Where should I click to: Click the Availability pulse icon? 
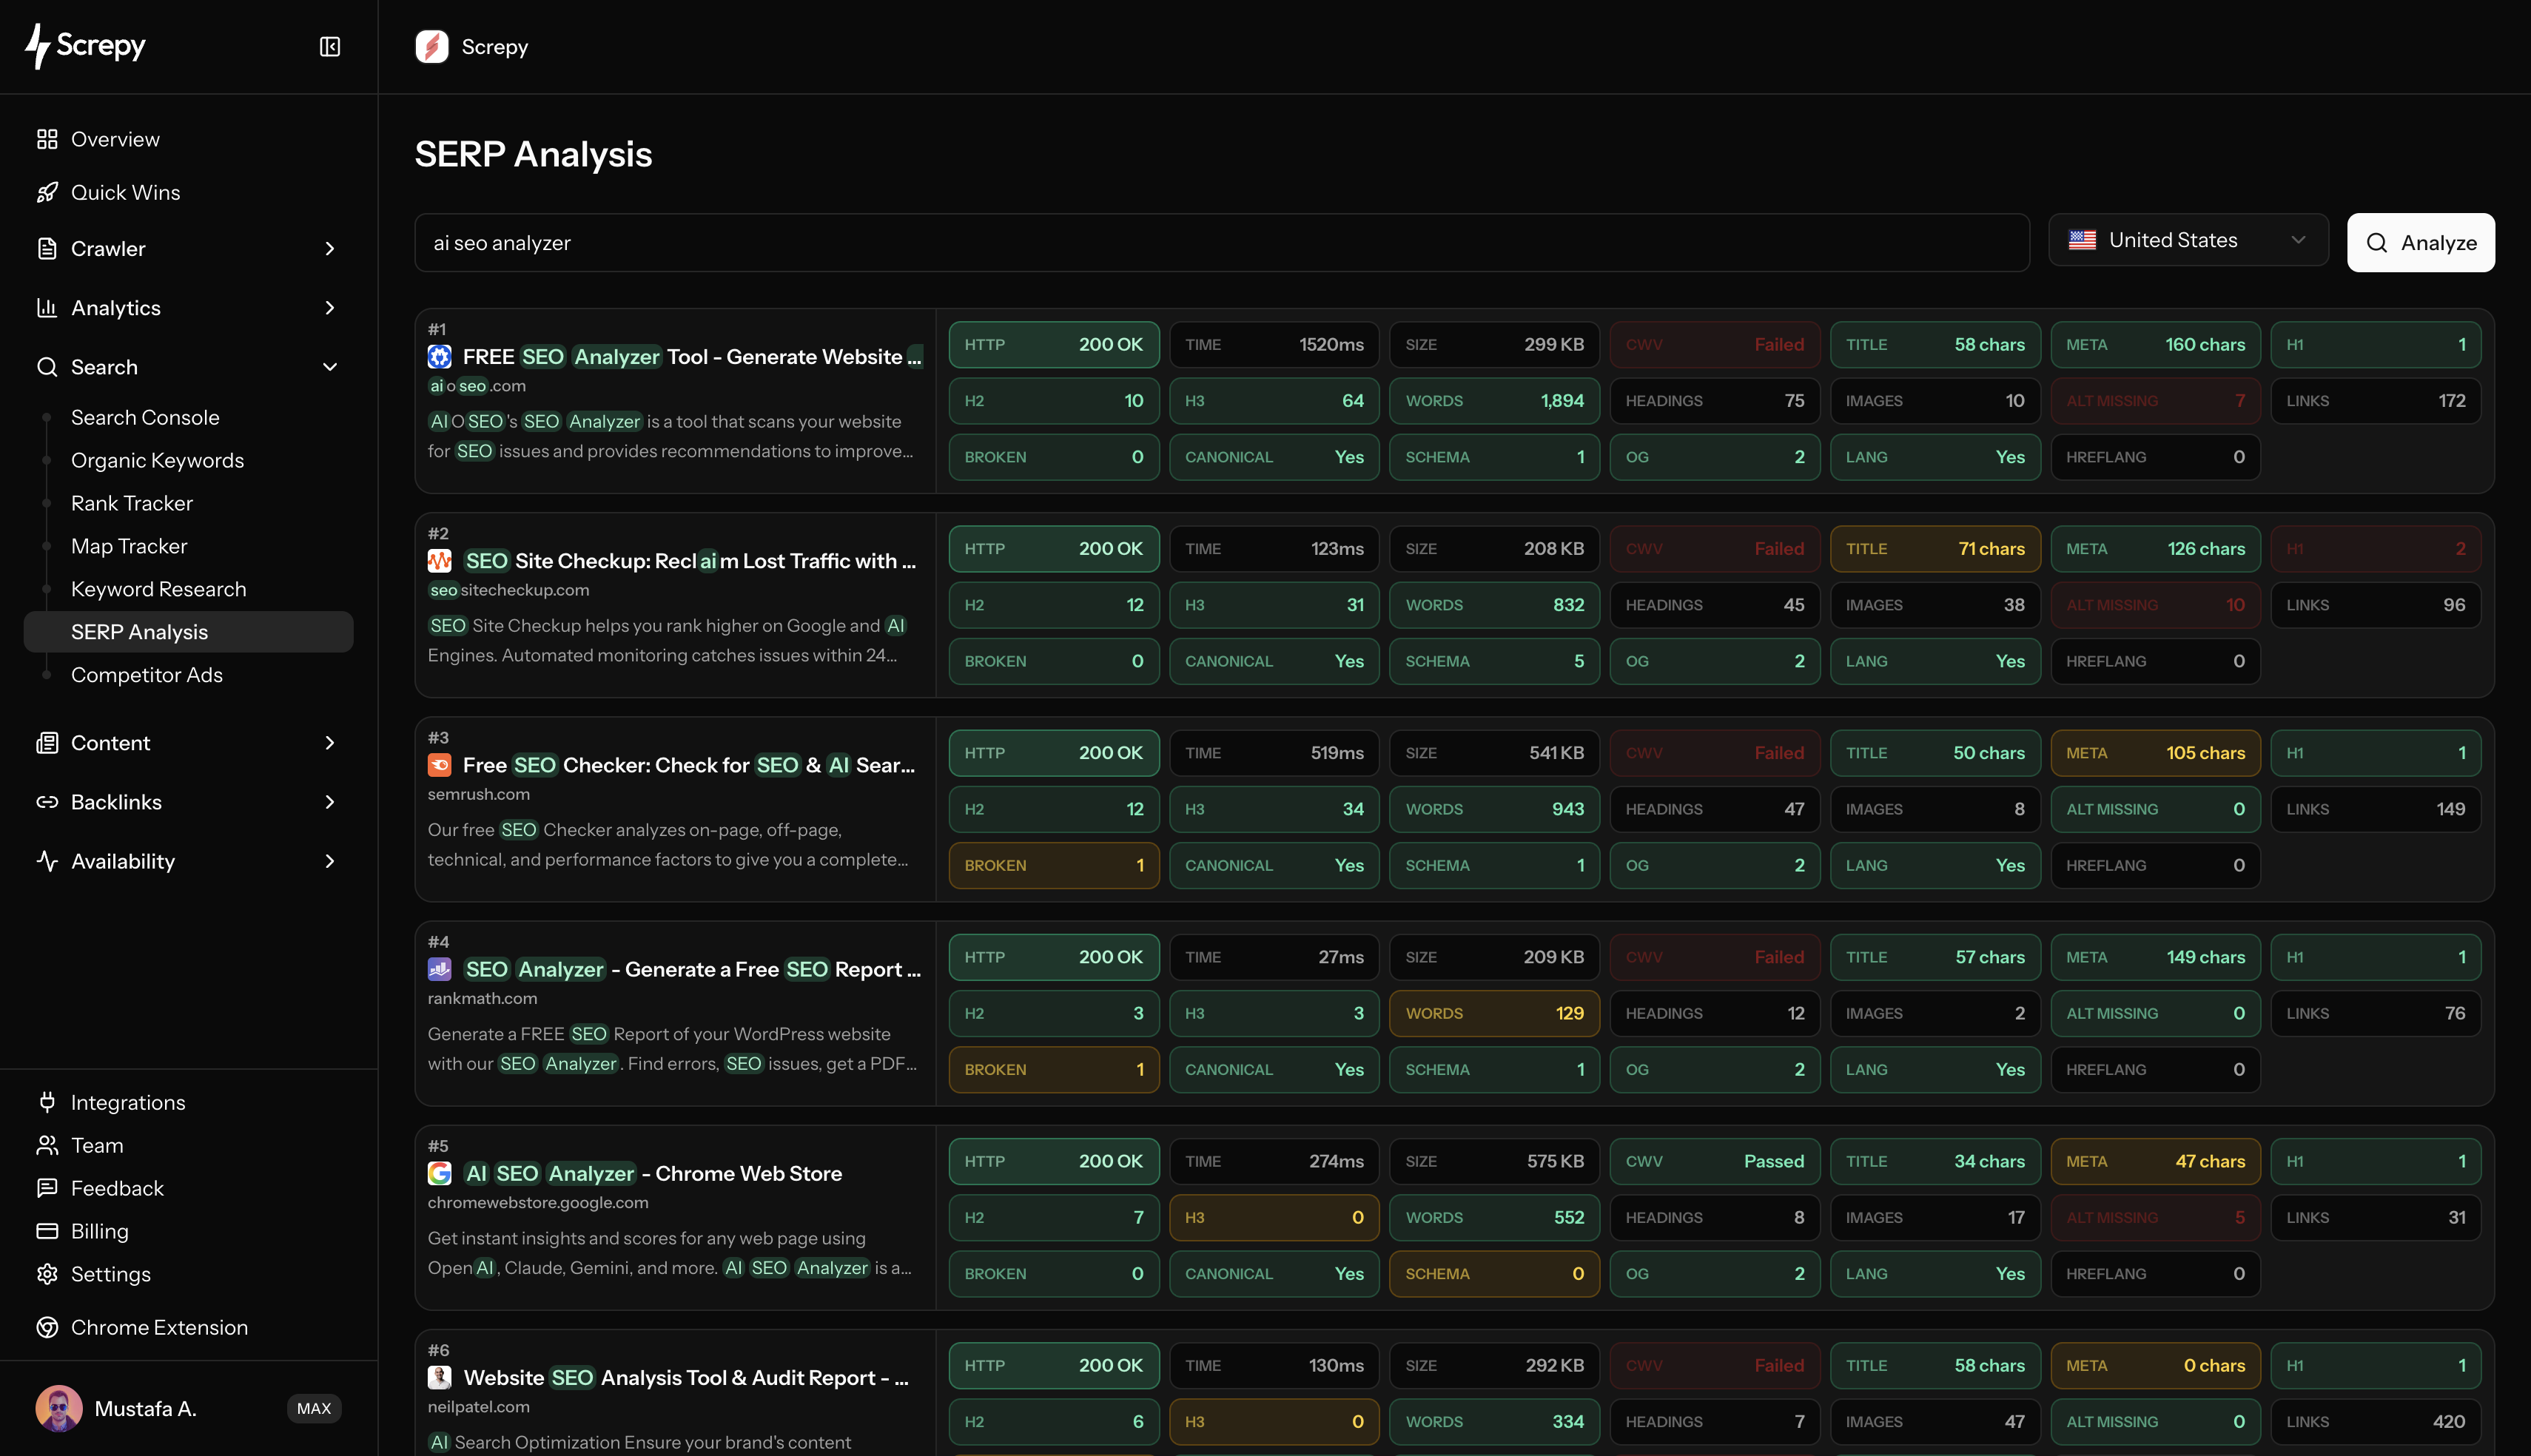(x=47, y=861)
